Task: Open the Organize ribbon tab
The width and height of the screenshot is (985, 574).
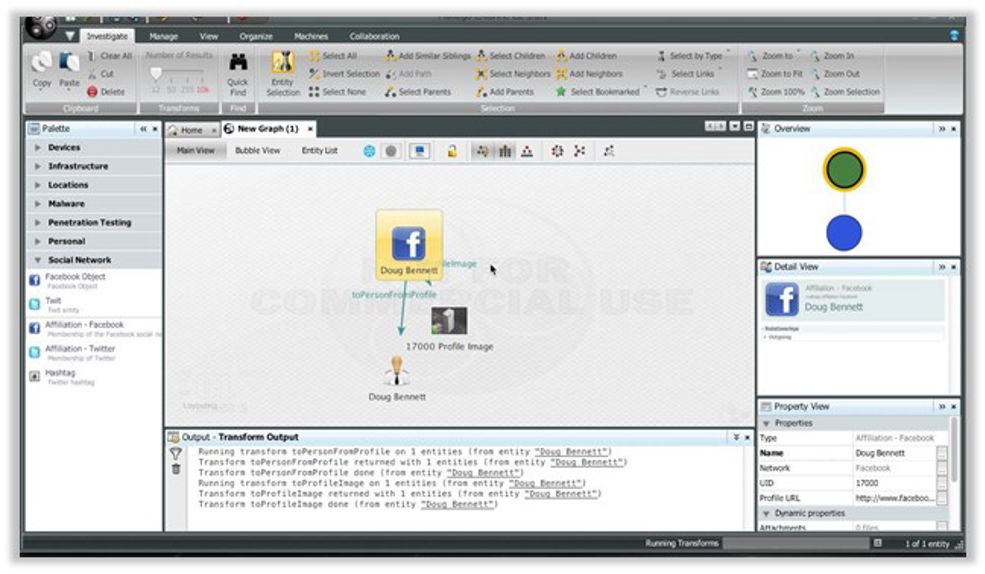Action: click(x=256, y=36)
